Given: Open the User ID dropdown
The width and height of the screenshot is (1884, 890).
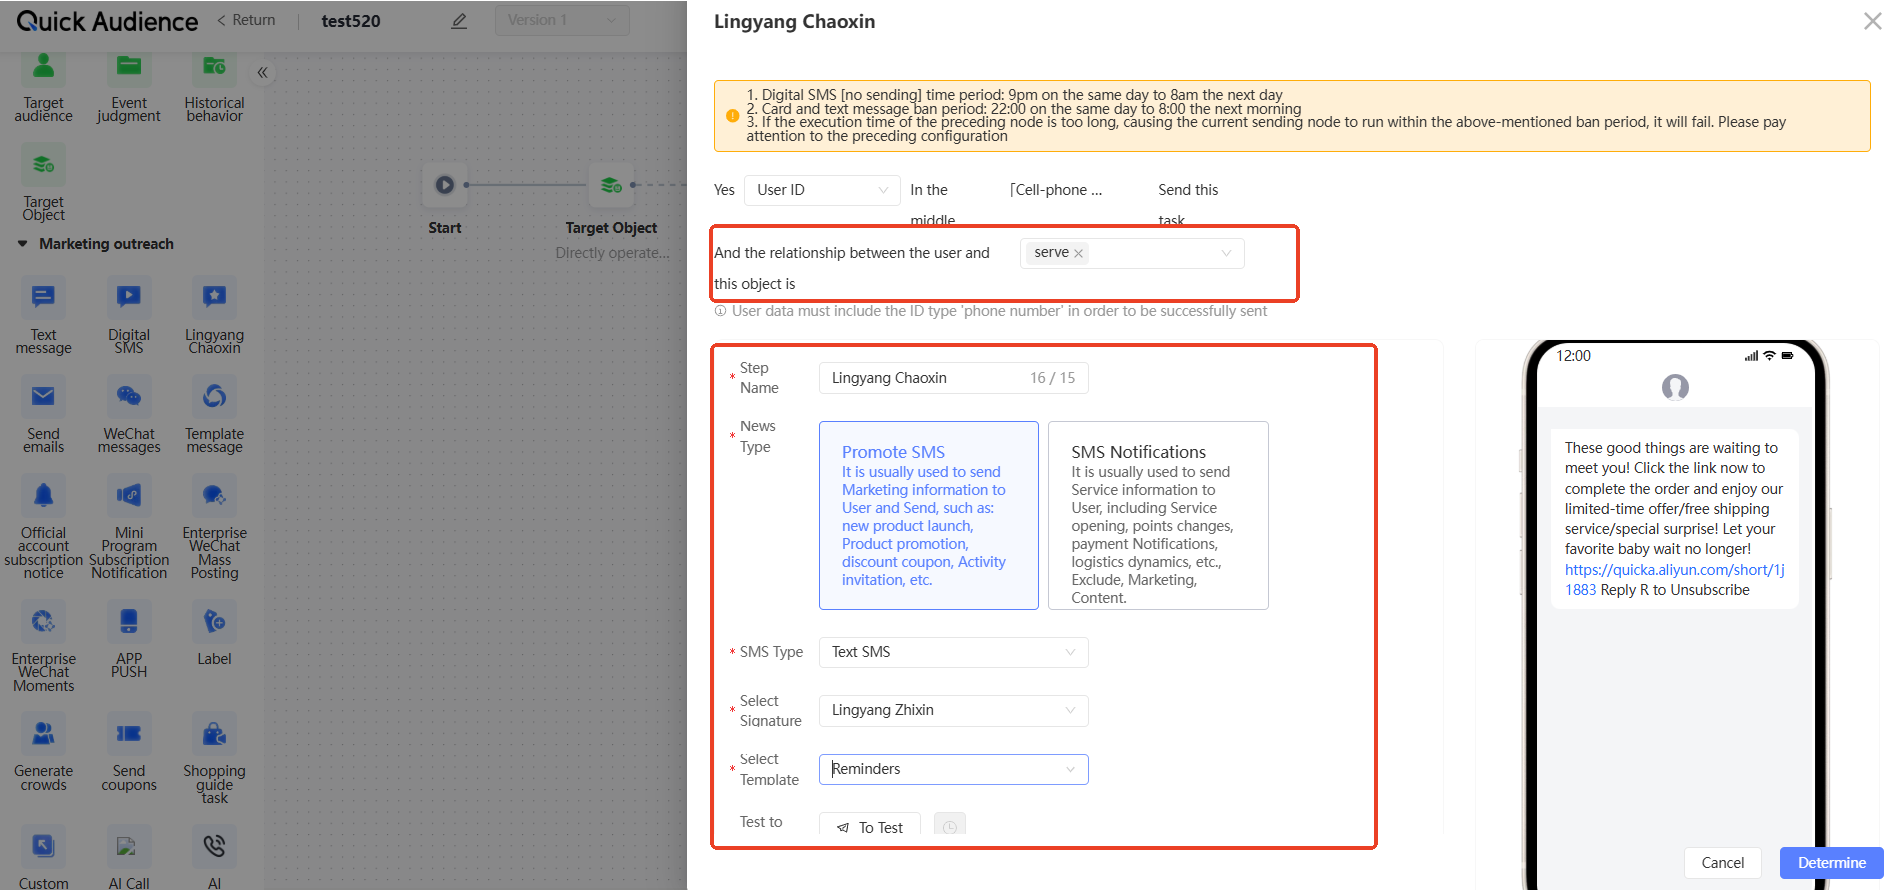Looking at the screenshot, I should tap(822, 190).
